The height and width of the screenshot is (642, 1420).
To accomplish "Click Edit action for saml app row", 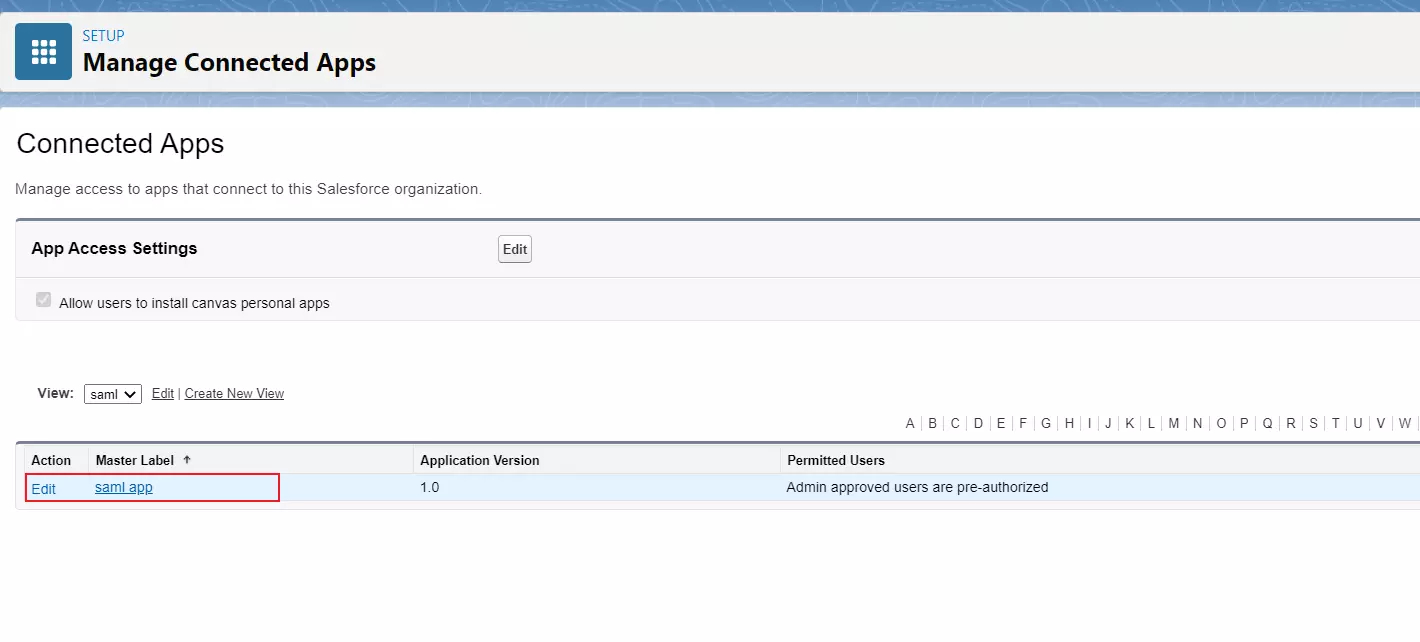I will [43, 489].
